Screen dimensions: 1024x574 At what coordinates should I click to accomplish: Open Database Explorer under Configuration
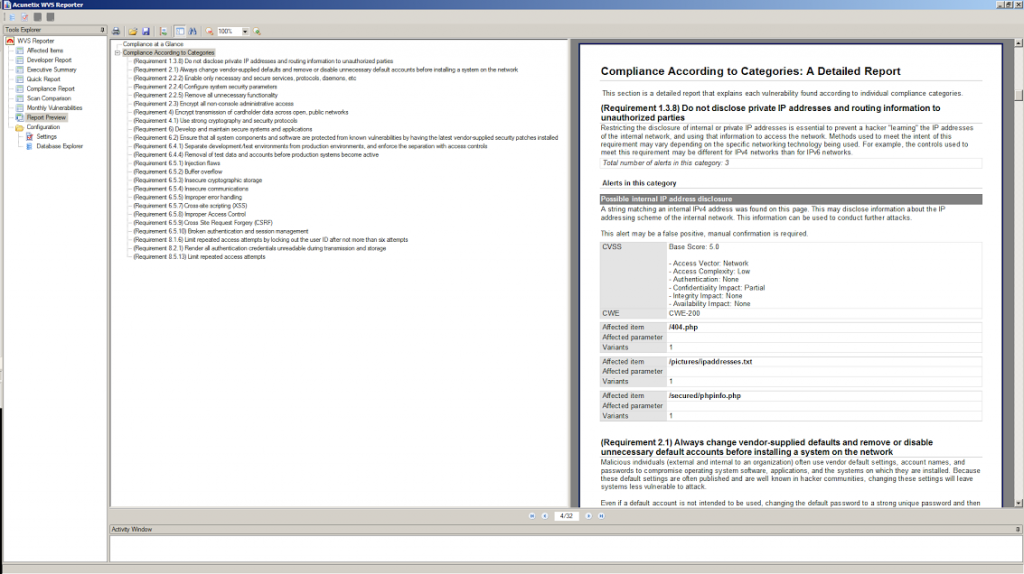pos(59,146)
